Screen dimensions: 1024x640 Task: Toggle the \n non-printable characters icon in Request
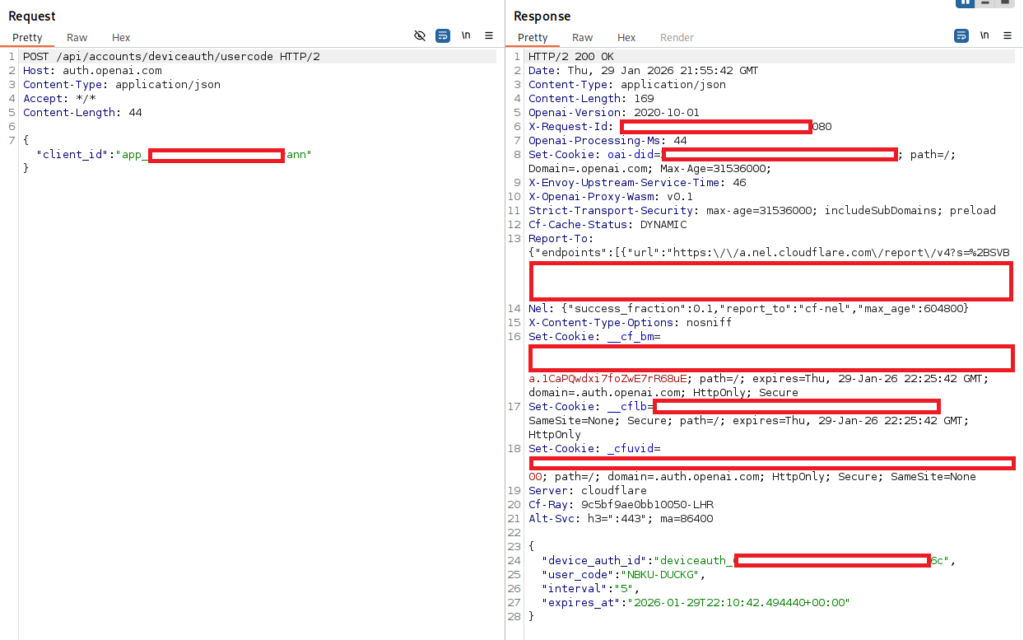tap(466, 35)
